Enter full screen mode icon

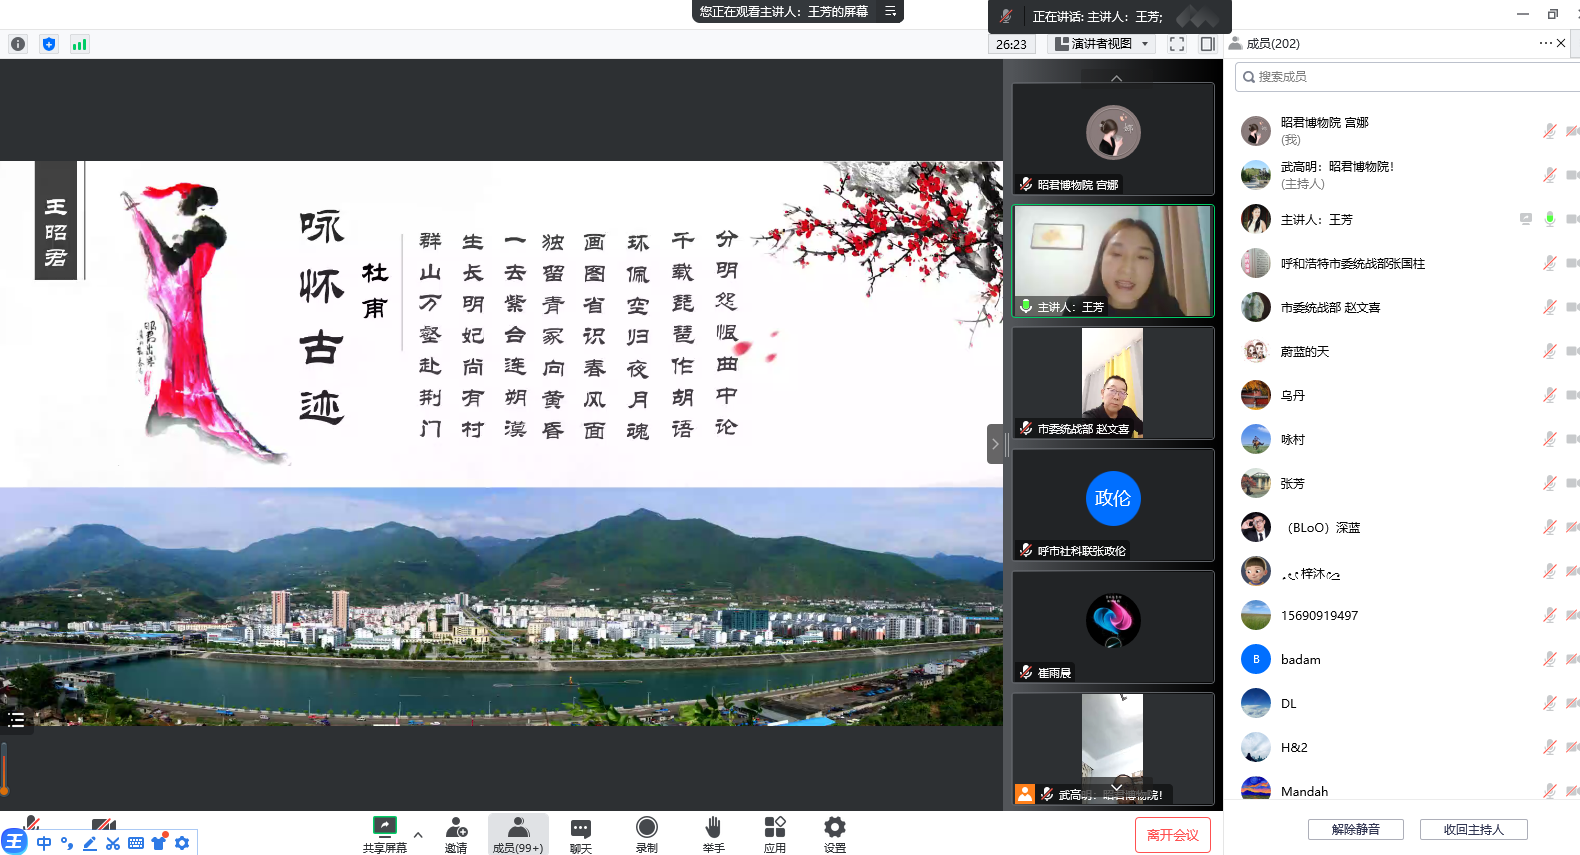1177,44
